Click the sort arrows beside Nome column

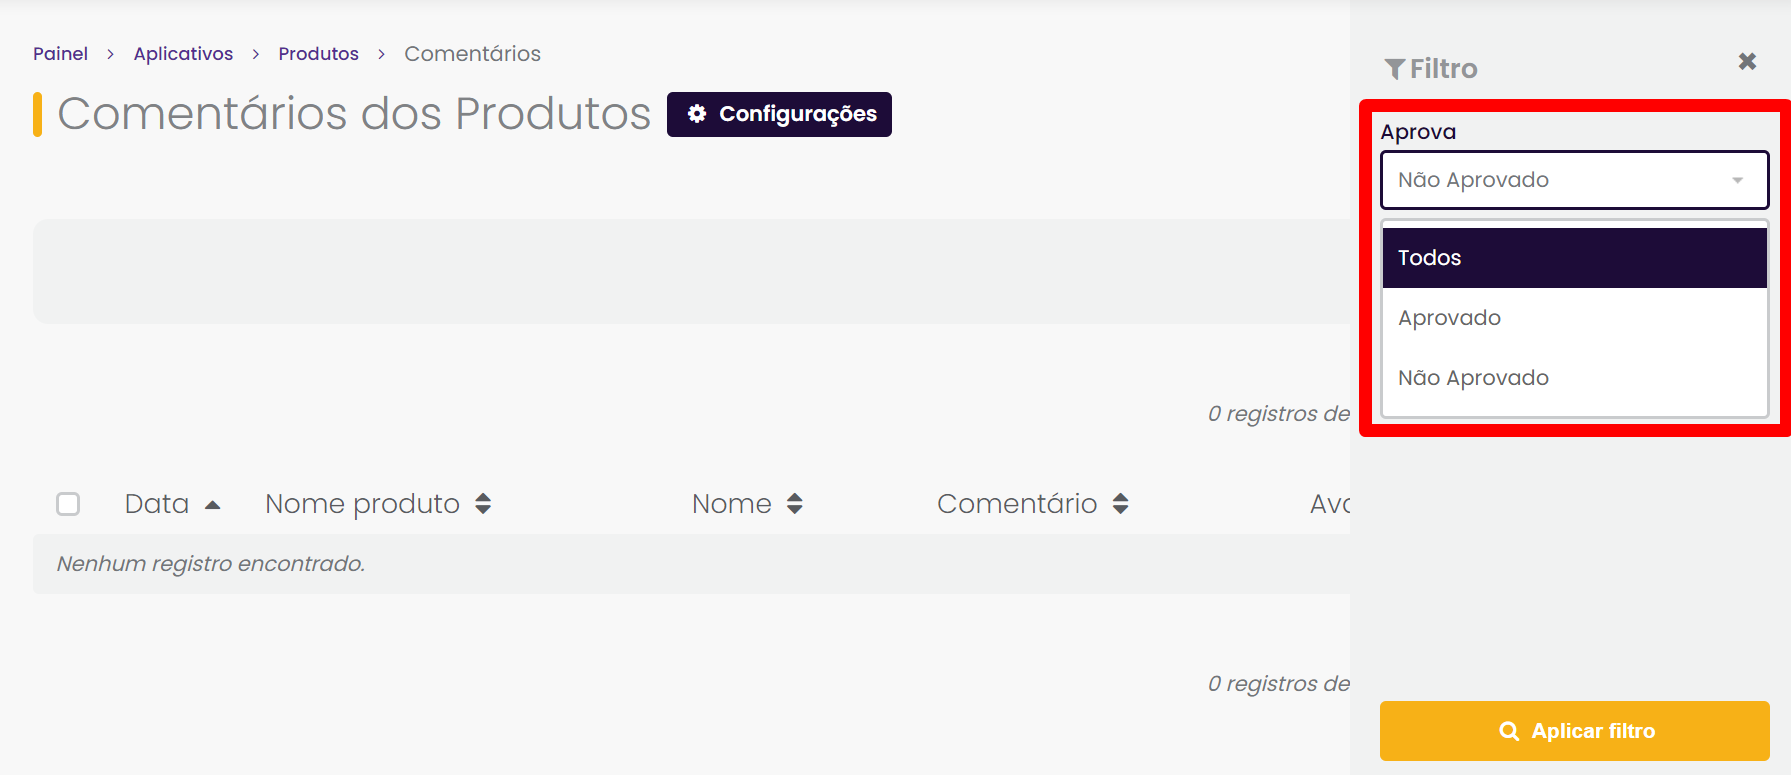tap(795, 504)
